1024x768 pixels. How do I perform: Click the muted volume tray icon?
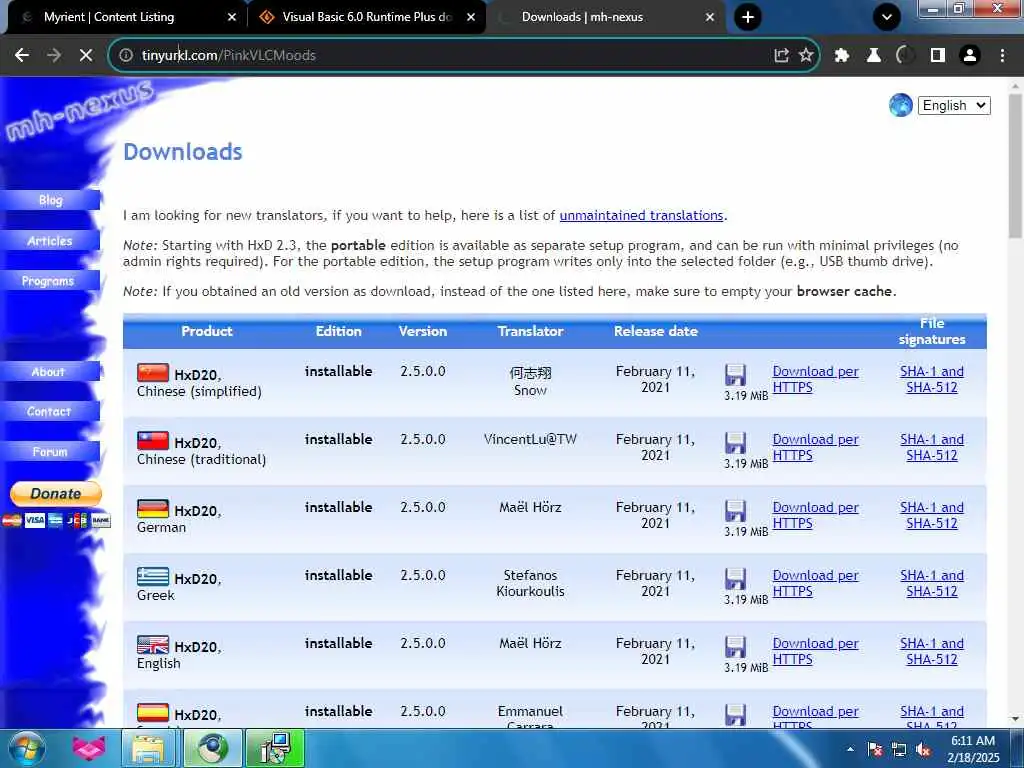click(x=923, y=749)
